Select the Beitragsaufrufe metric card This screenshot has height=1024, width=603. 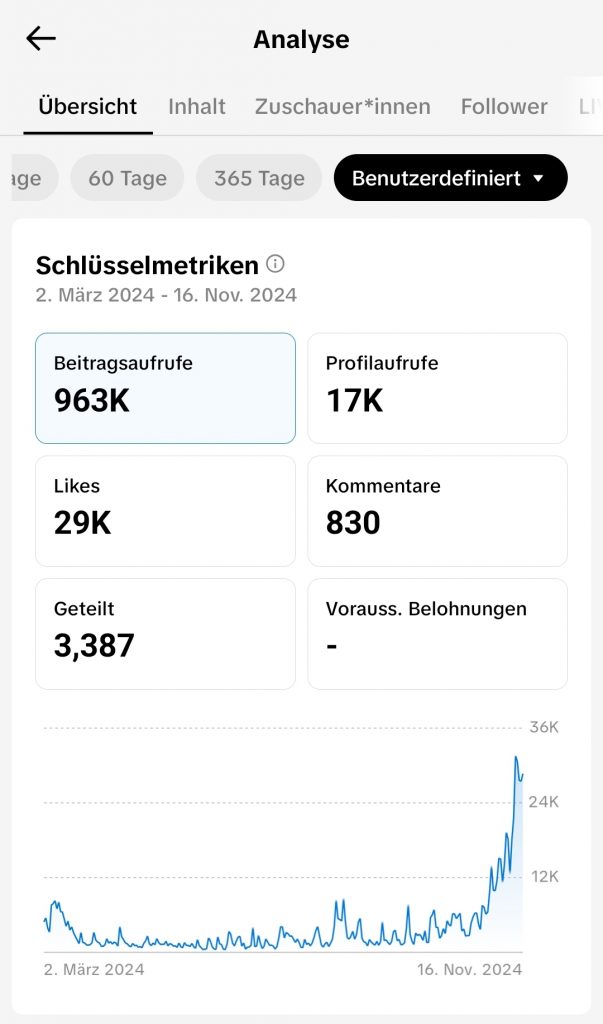coord(165,388)
